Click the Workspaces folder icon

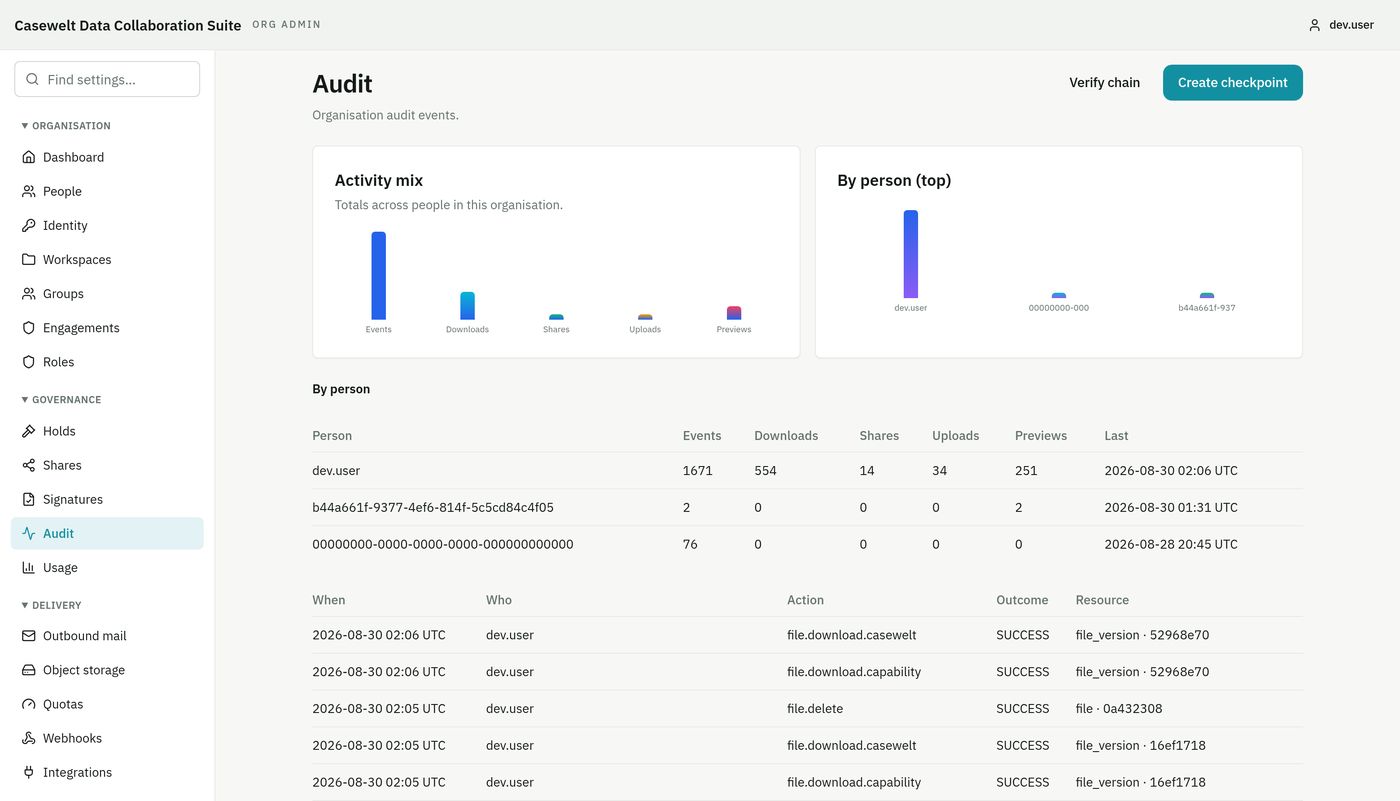point(29,259)
